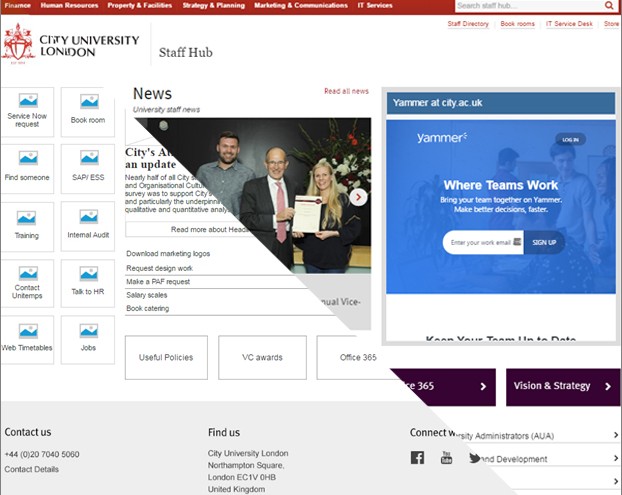
Task: Open the Salary scales link
Action: click(147, 295)
